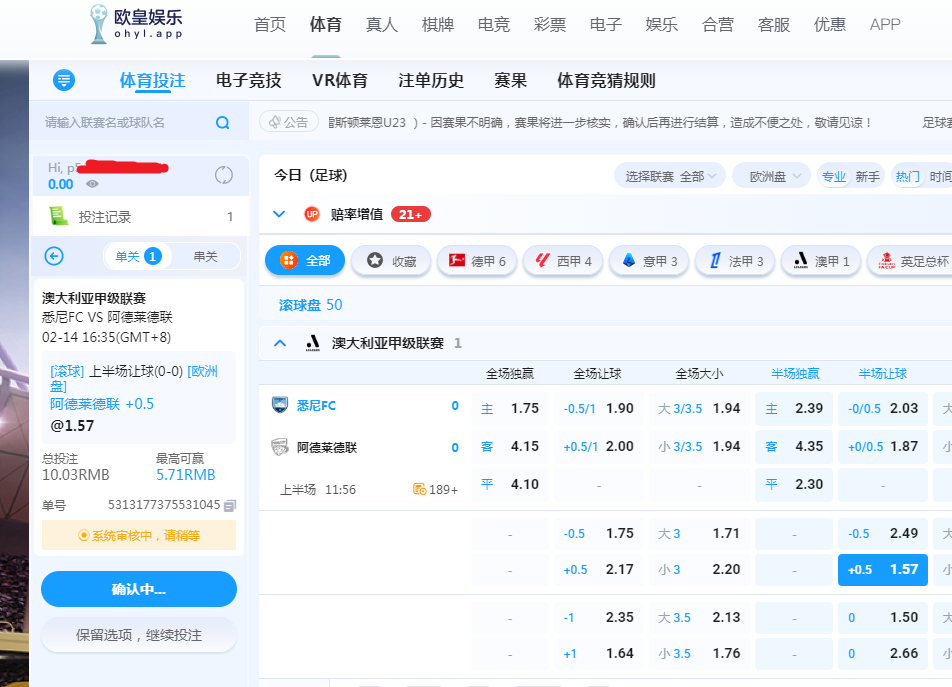The height and width of the screenshot is (687, 952).
Task: Open the 选择联赛 league dropdown
Action: coord(669,176)
